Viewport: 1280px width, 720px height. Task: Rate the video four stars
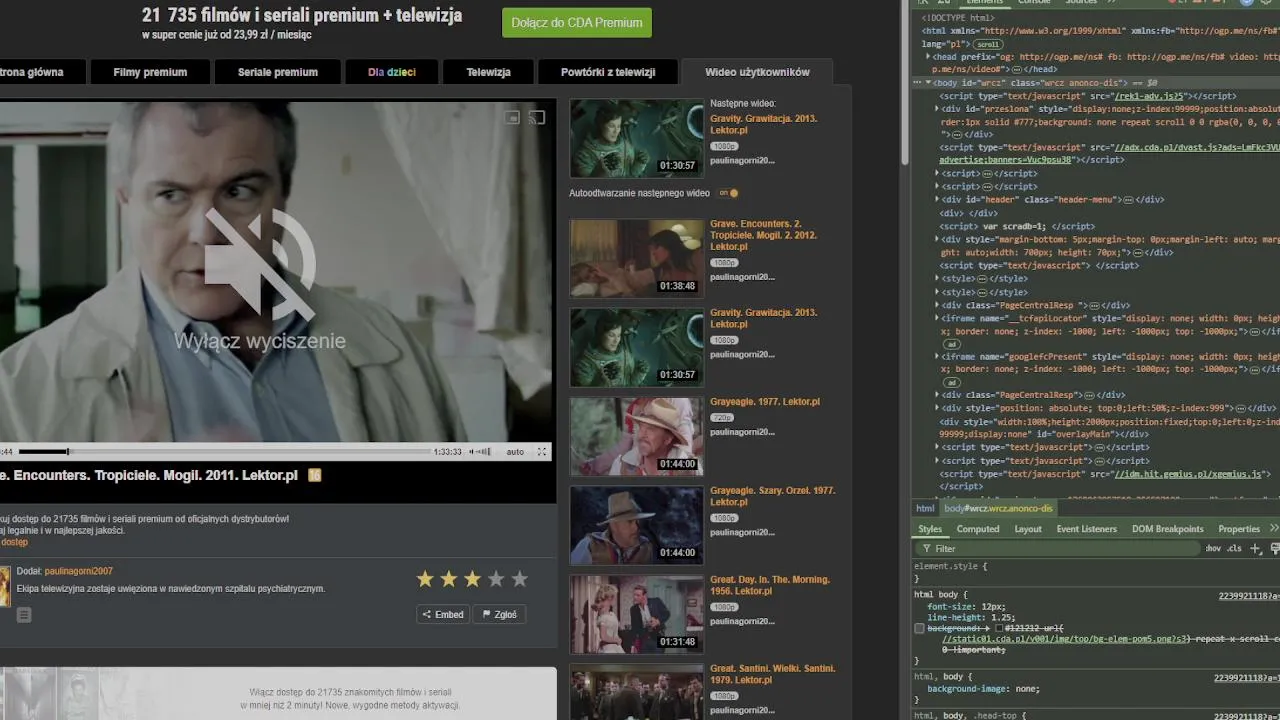click(x=496, y=579)
